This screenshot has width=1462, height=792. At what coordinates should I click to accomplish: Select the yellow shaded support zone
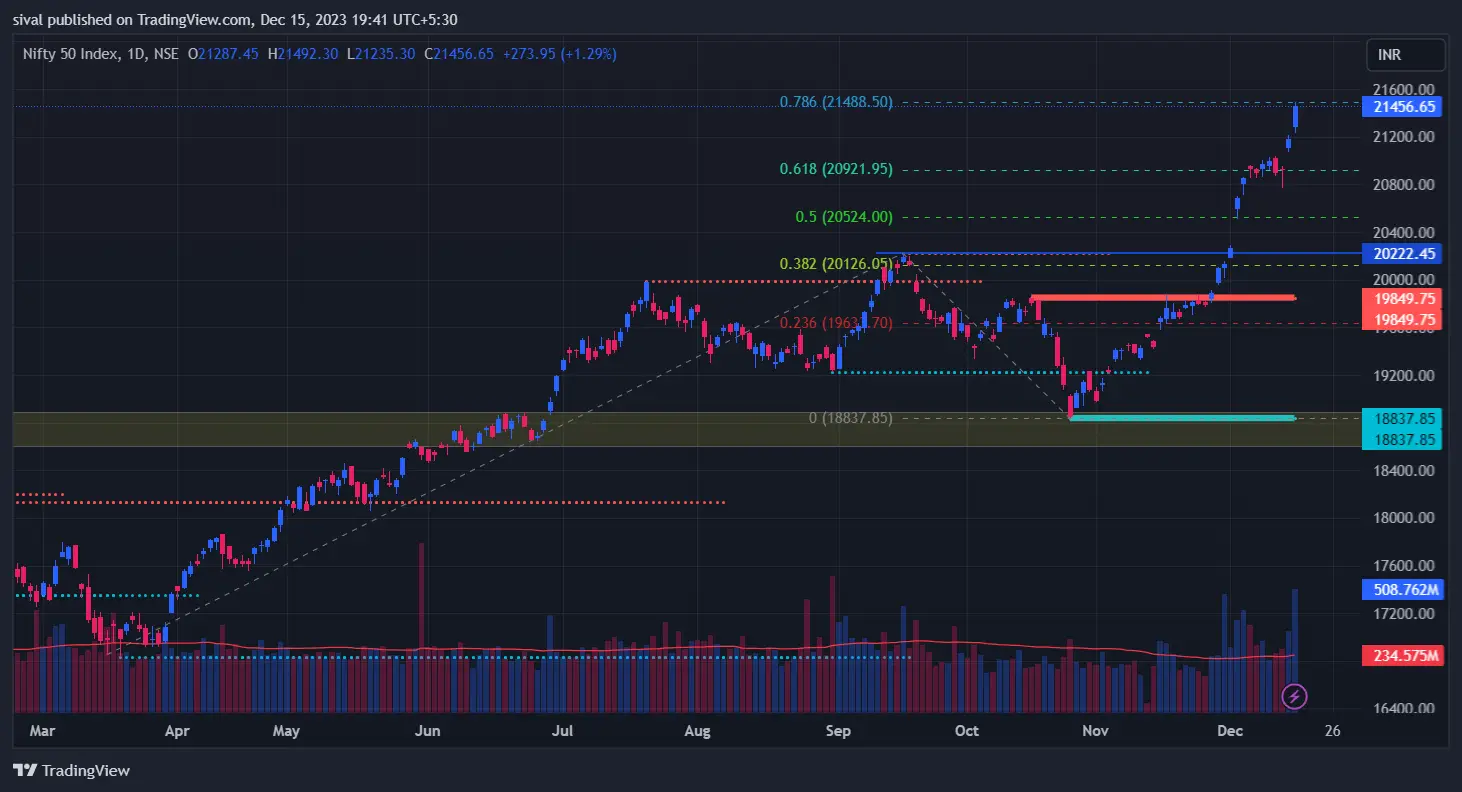pyautogui.click(x=688, y=430)
